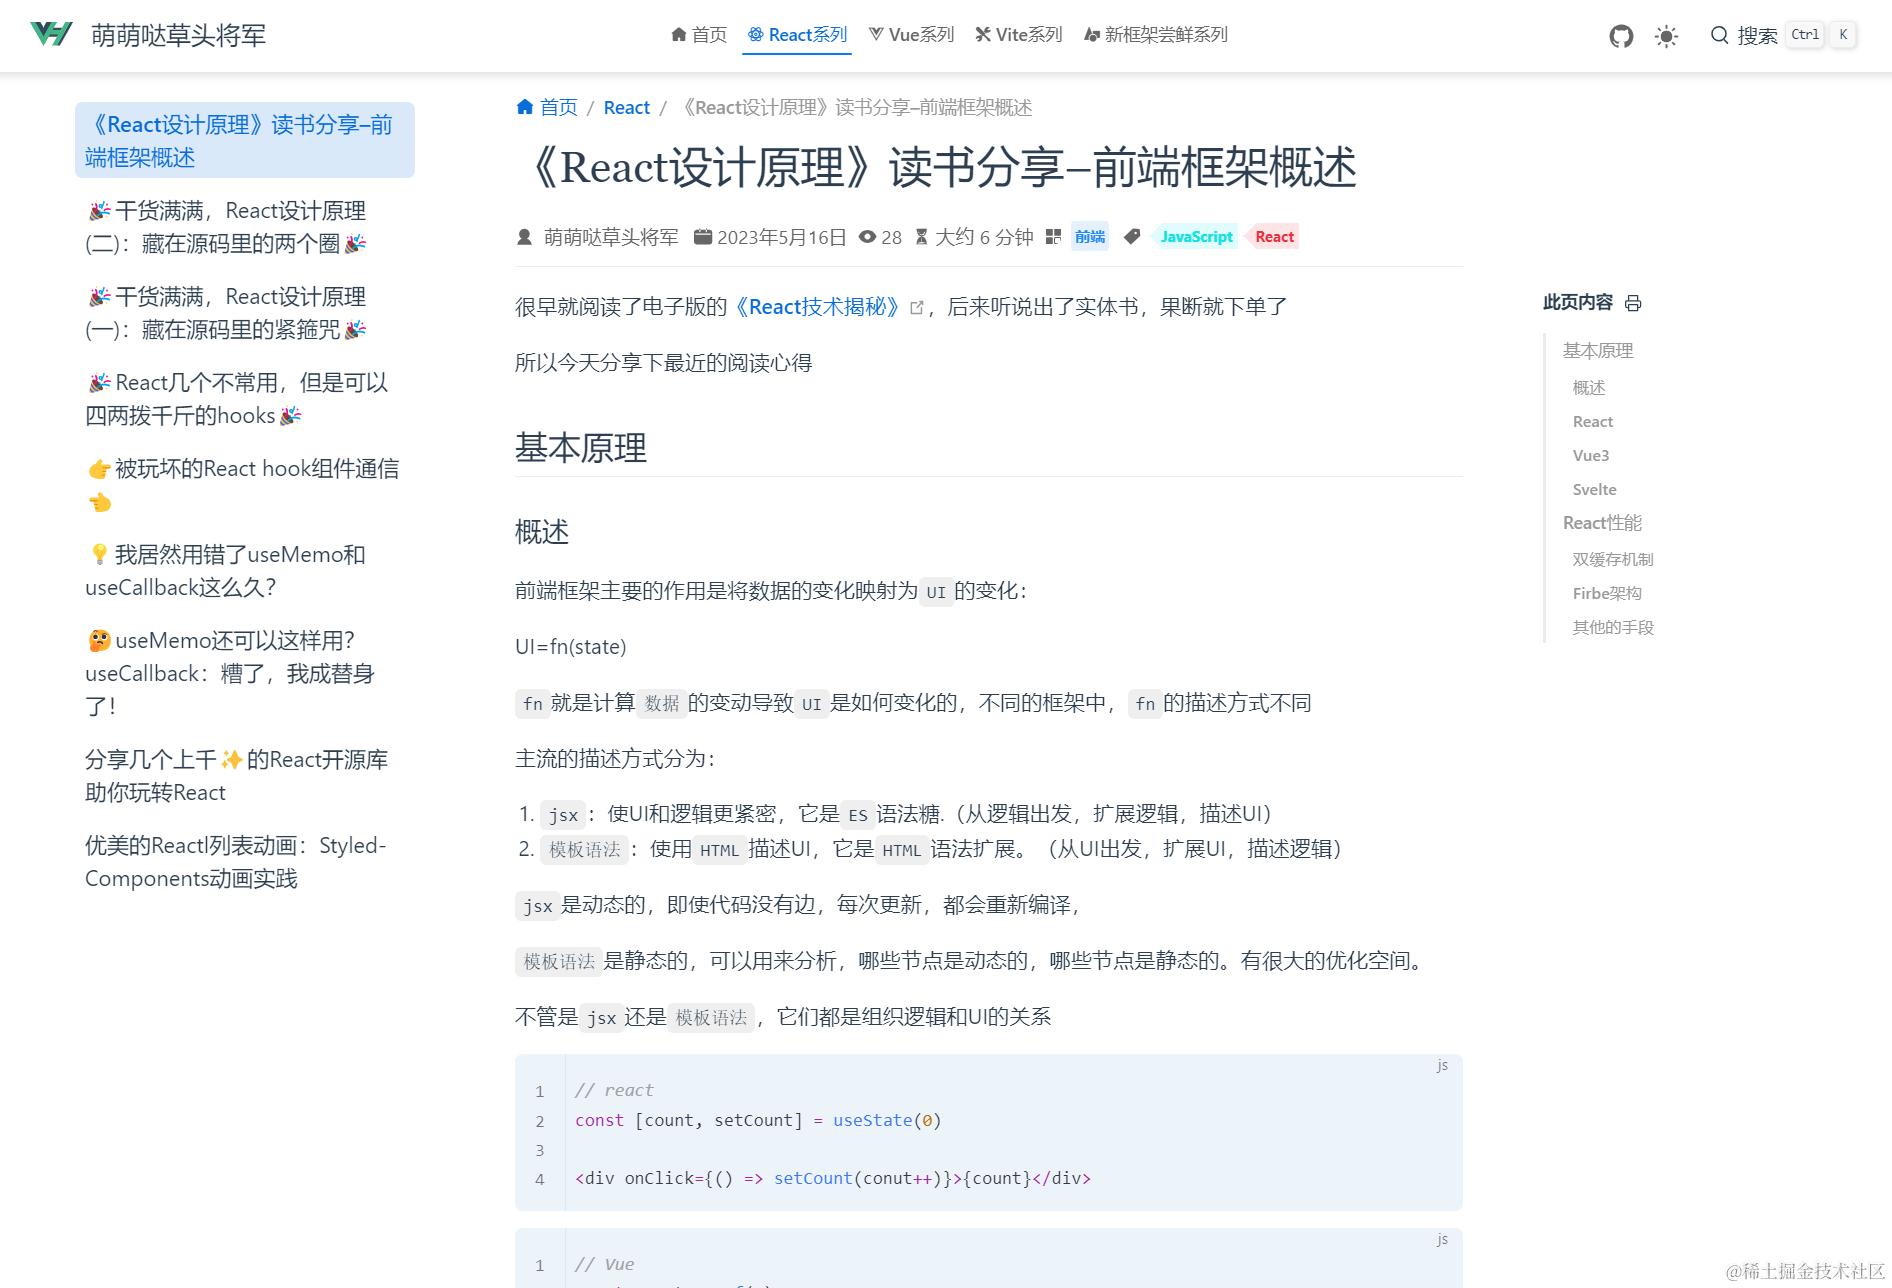The height and width of the screenshot is (1288, 1892).
Task: Click the 此页内容 heading
Action: (1578, 303)
